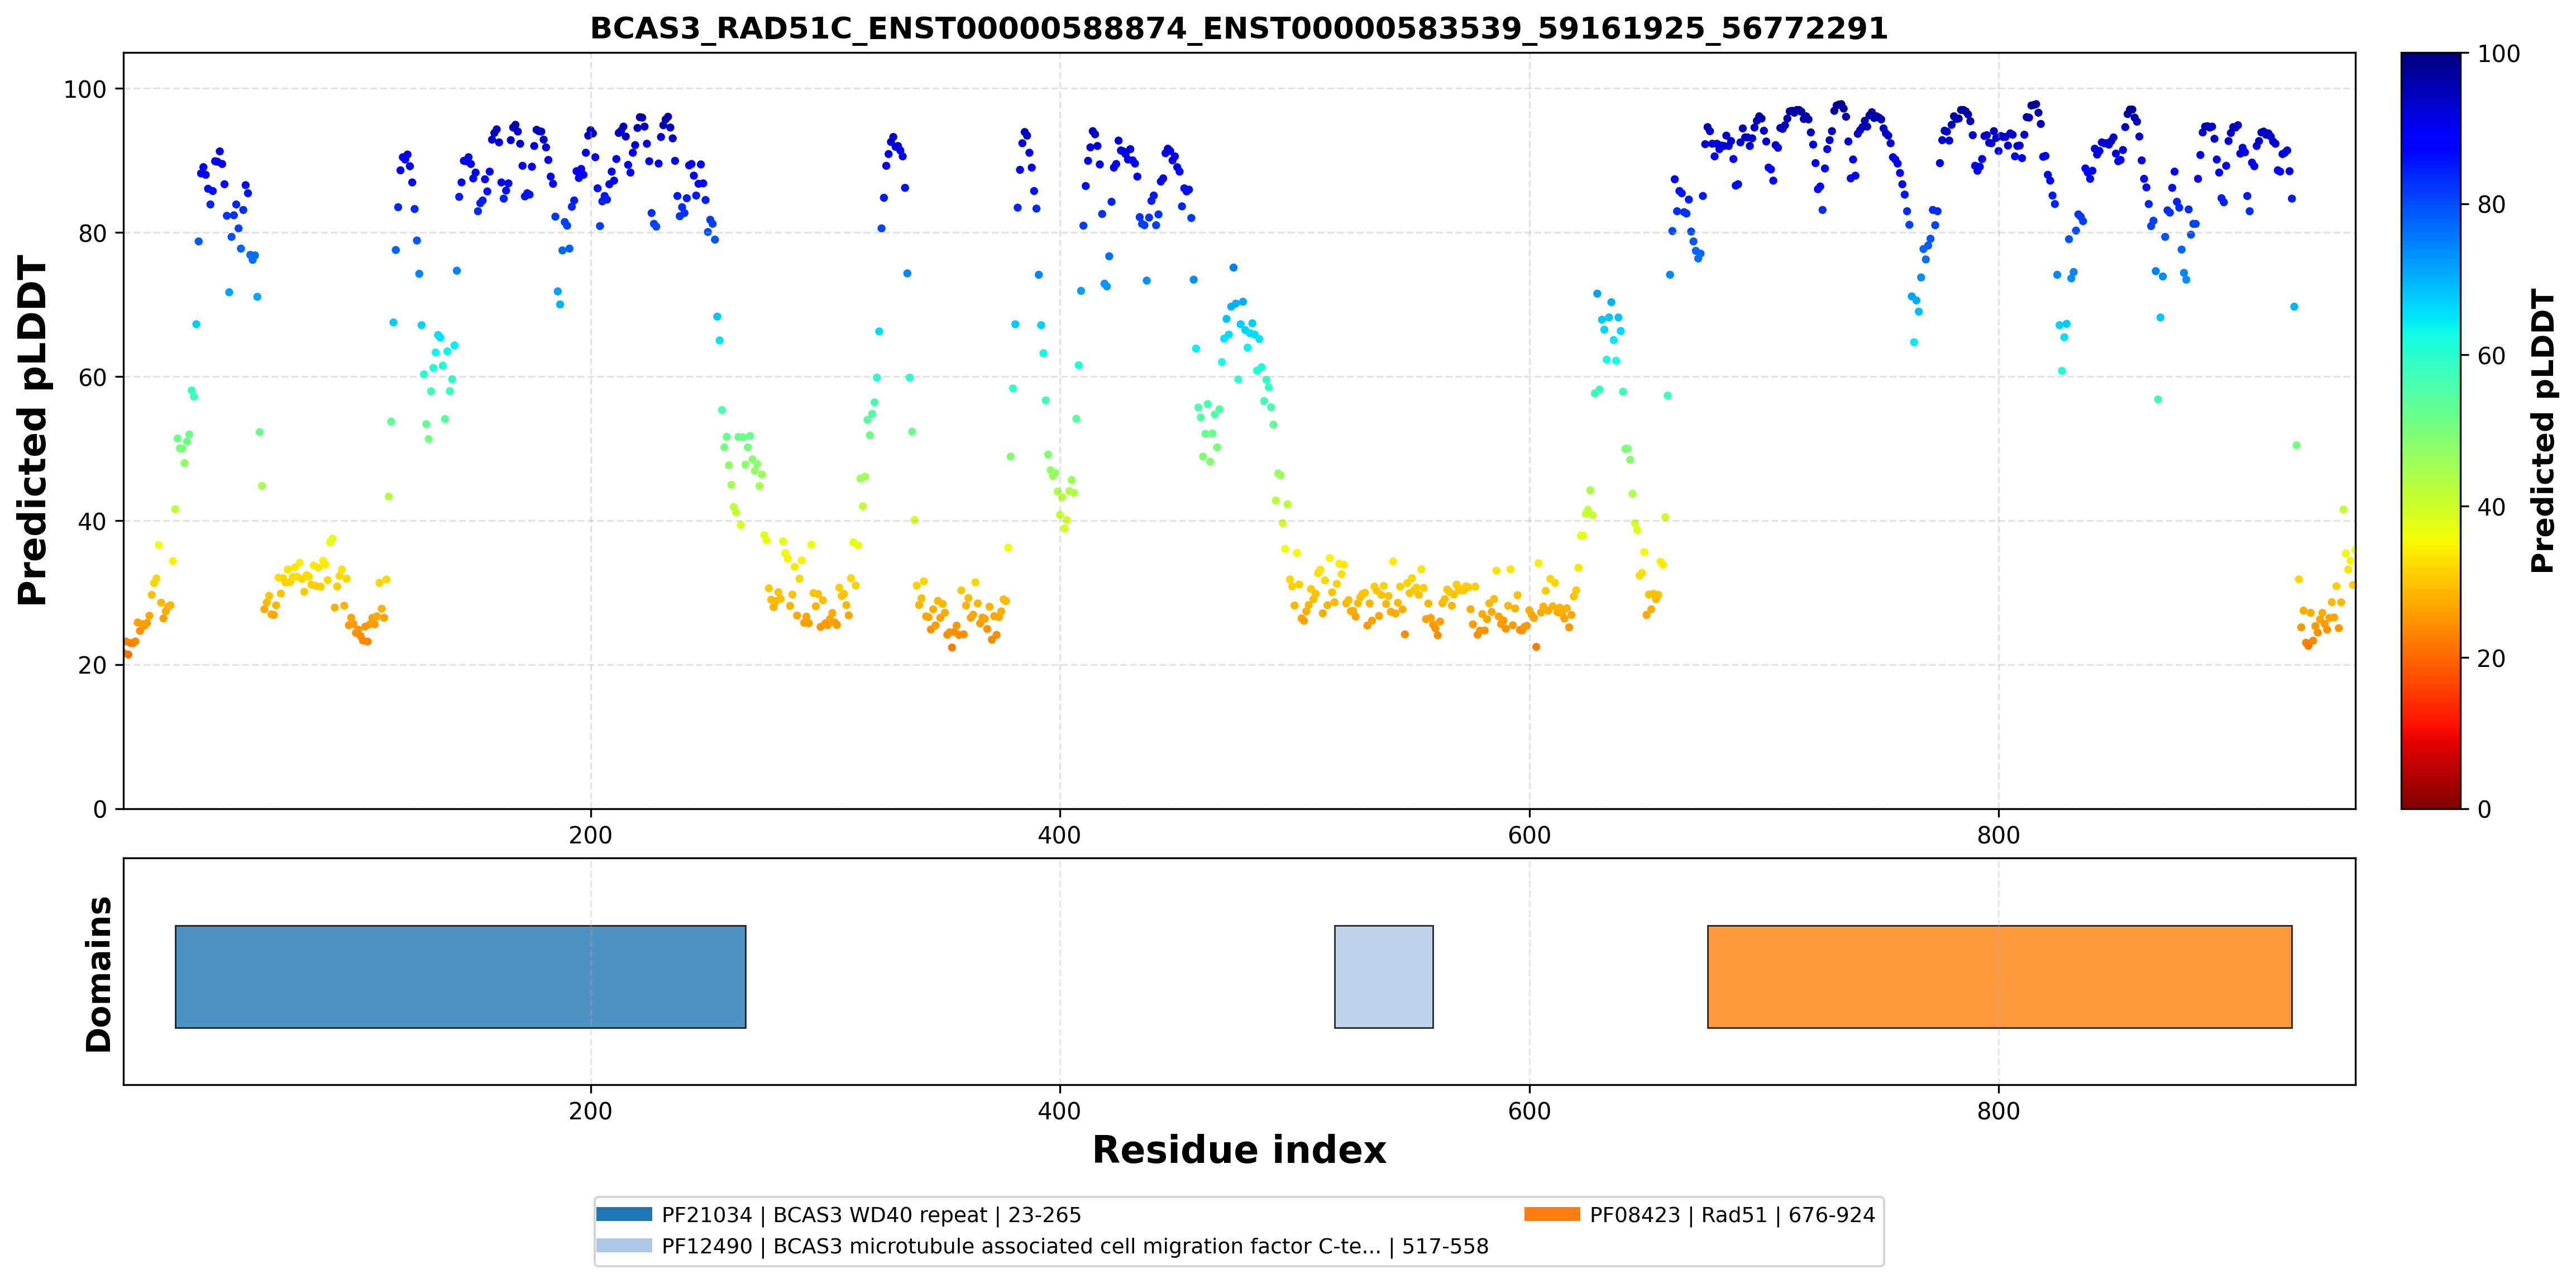Click the Predicted pLDDT y-axis label

(x=33, y=431)
